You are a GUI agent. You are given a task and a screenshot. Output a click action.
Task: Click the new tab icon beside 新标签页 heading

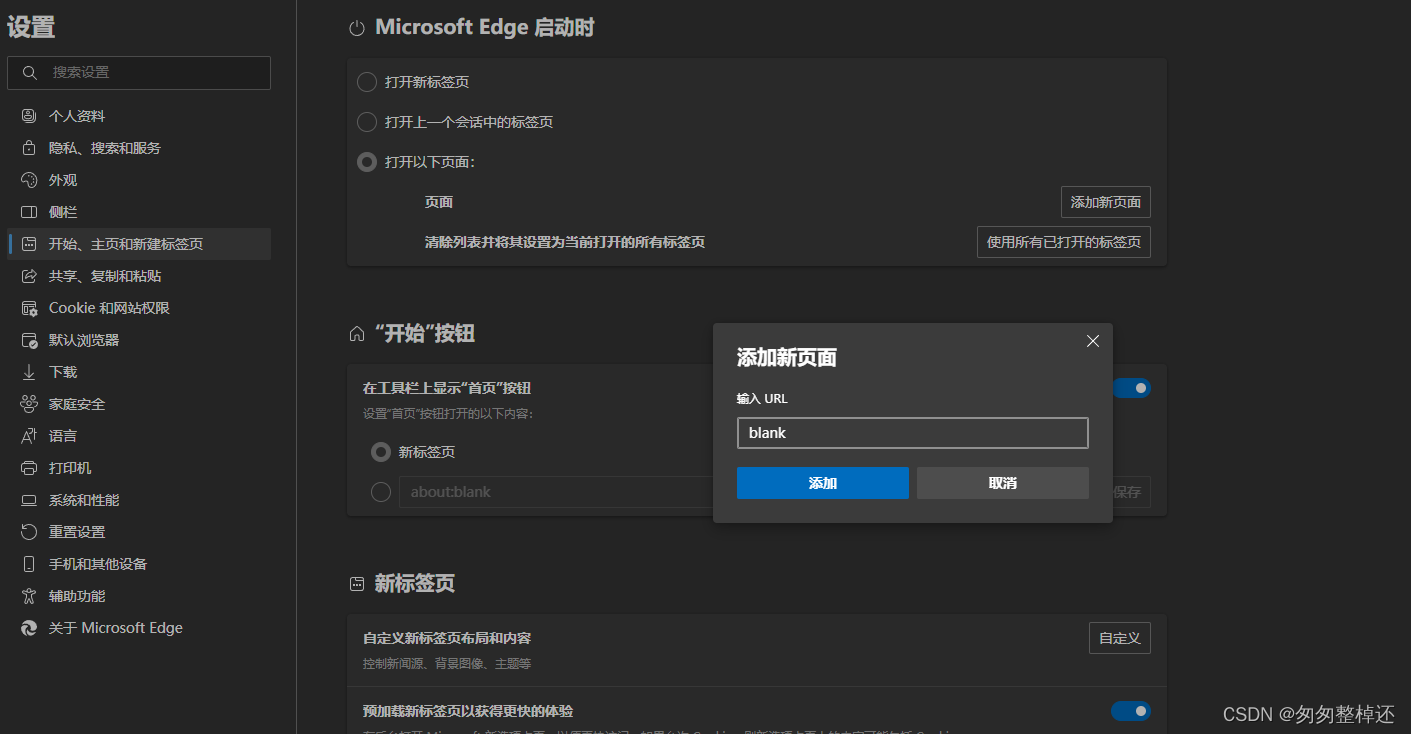[357, 584]
